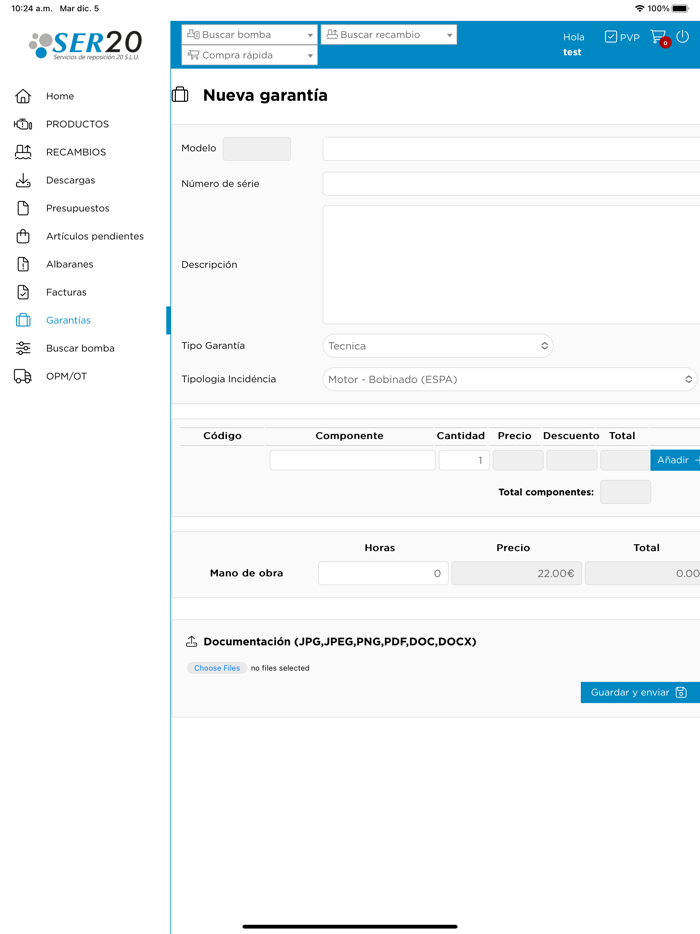Click the RECAMBIOS spare parts icon

point(23,152)
